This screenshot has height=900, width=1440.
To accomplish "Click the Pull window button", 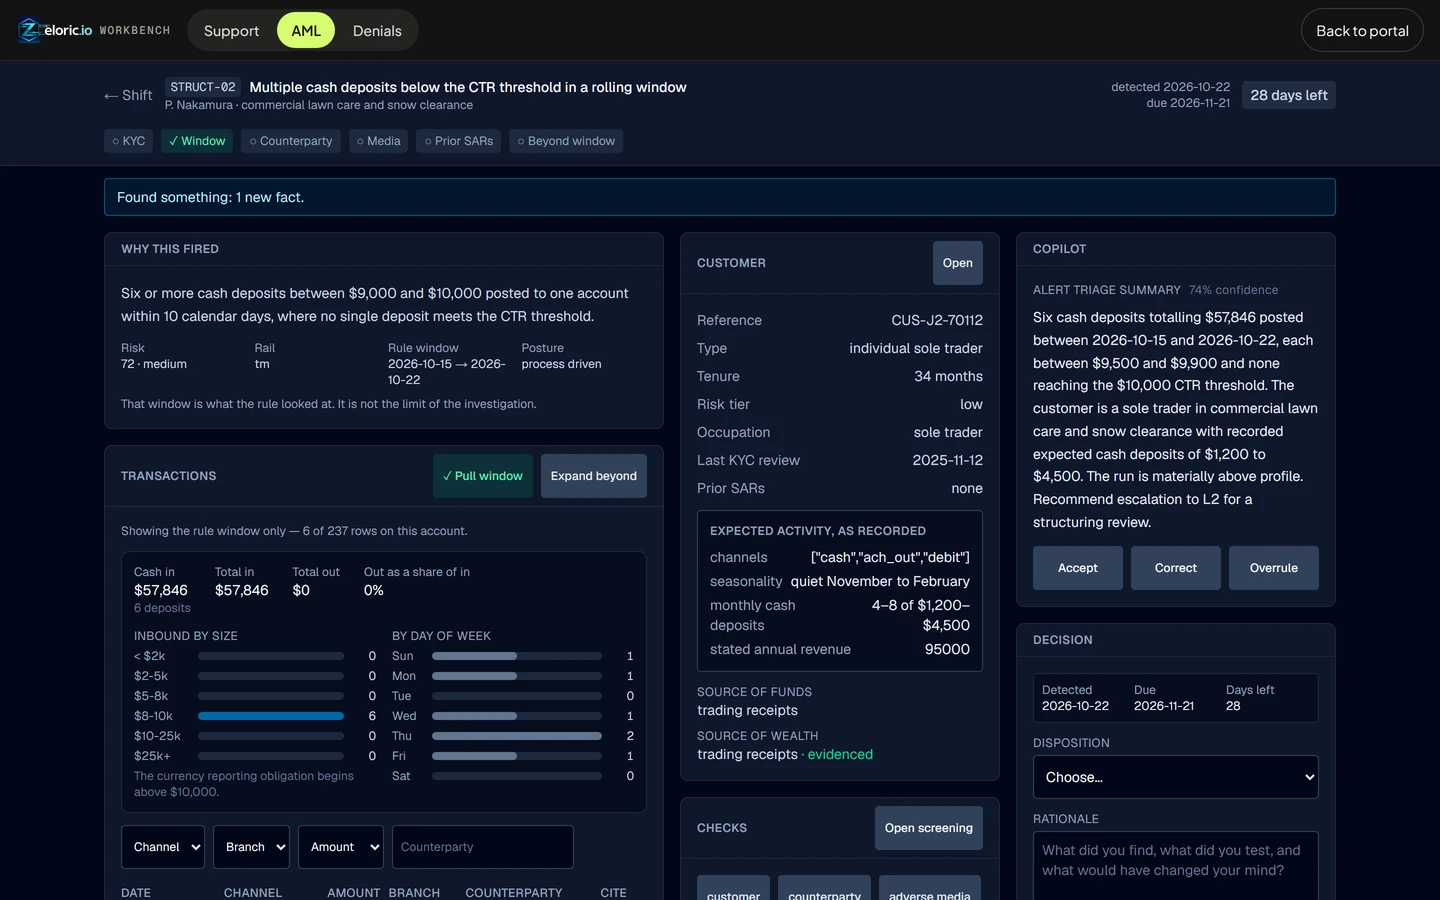I will click(483, 476).
